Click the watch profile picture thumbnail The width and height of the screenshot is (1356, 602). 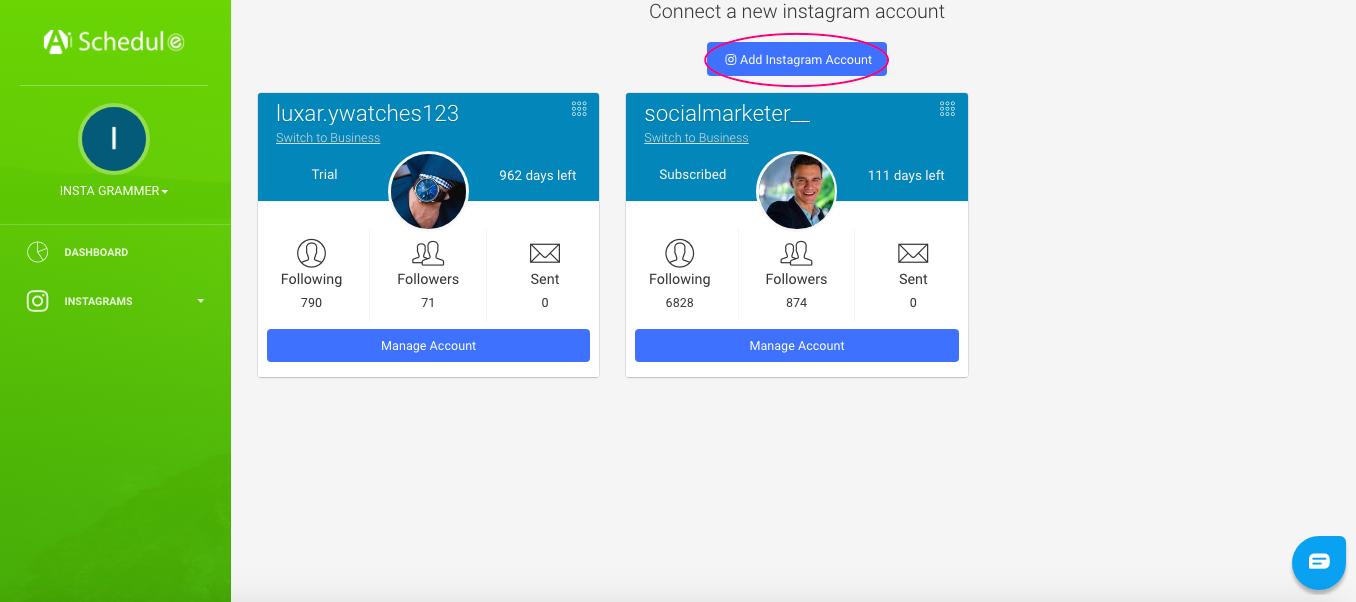pyautogui.click(x=428, y=191)
